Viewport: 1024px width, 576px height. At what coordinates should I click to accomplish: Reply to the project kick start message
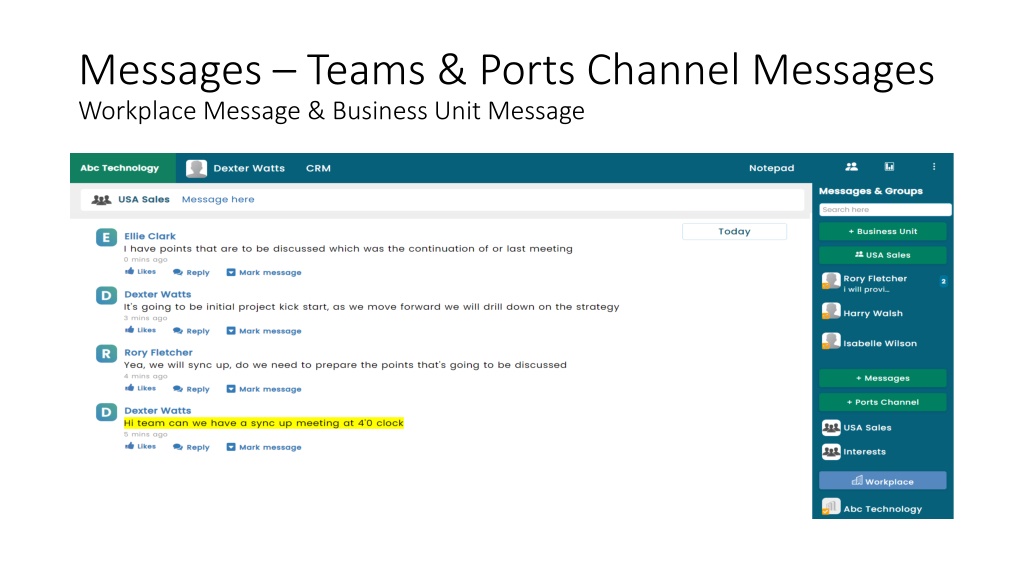pos(191,331)
